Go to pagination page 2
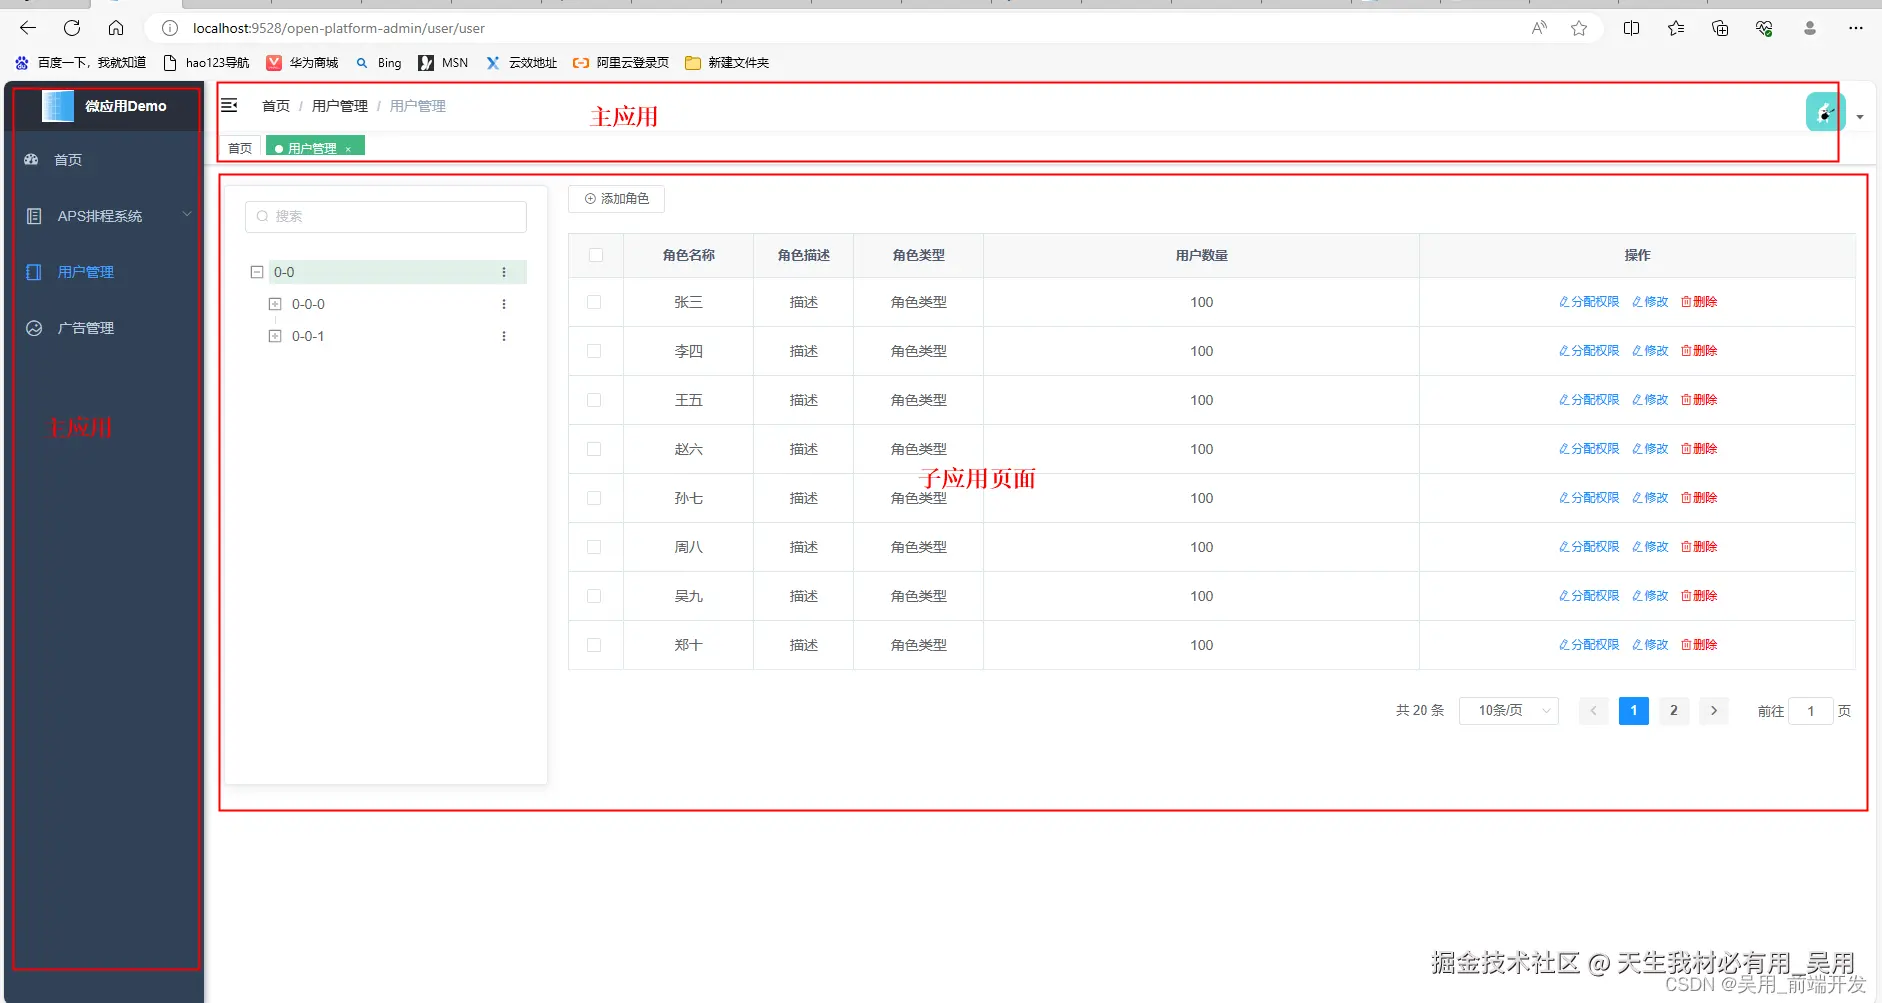Screen dimensions: 1882x1003 pos(1674,711)
